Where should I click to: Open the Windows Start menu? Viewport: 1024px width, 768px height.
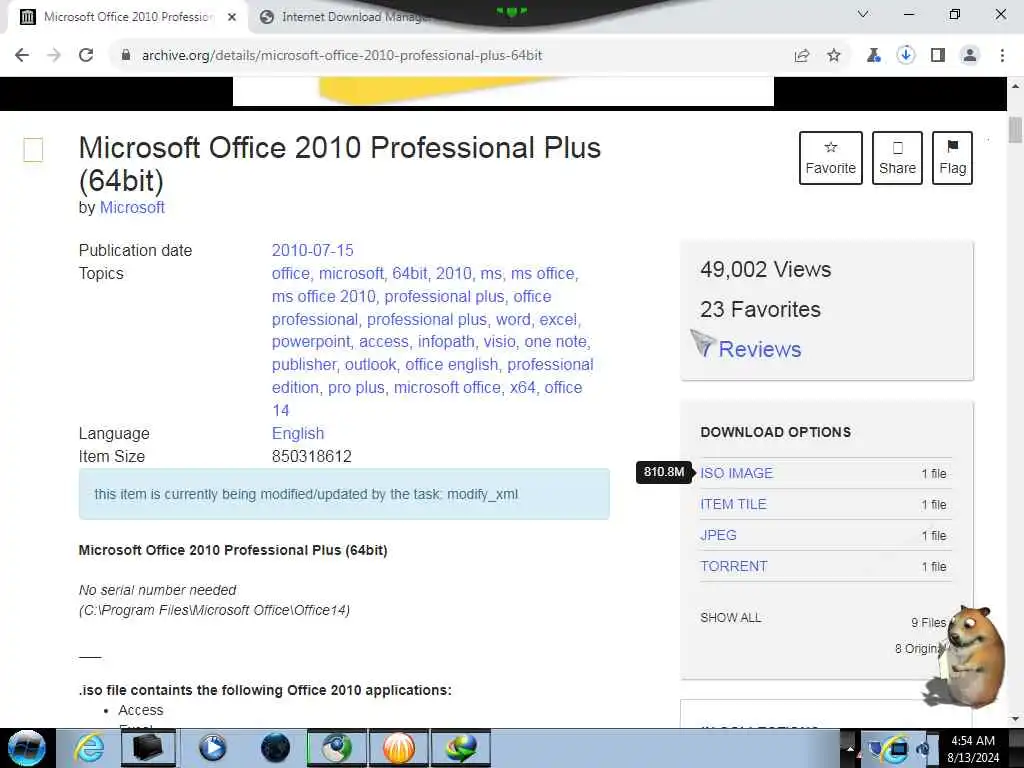(x=27, y=748)
